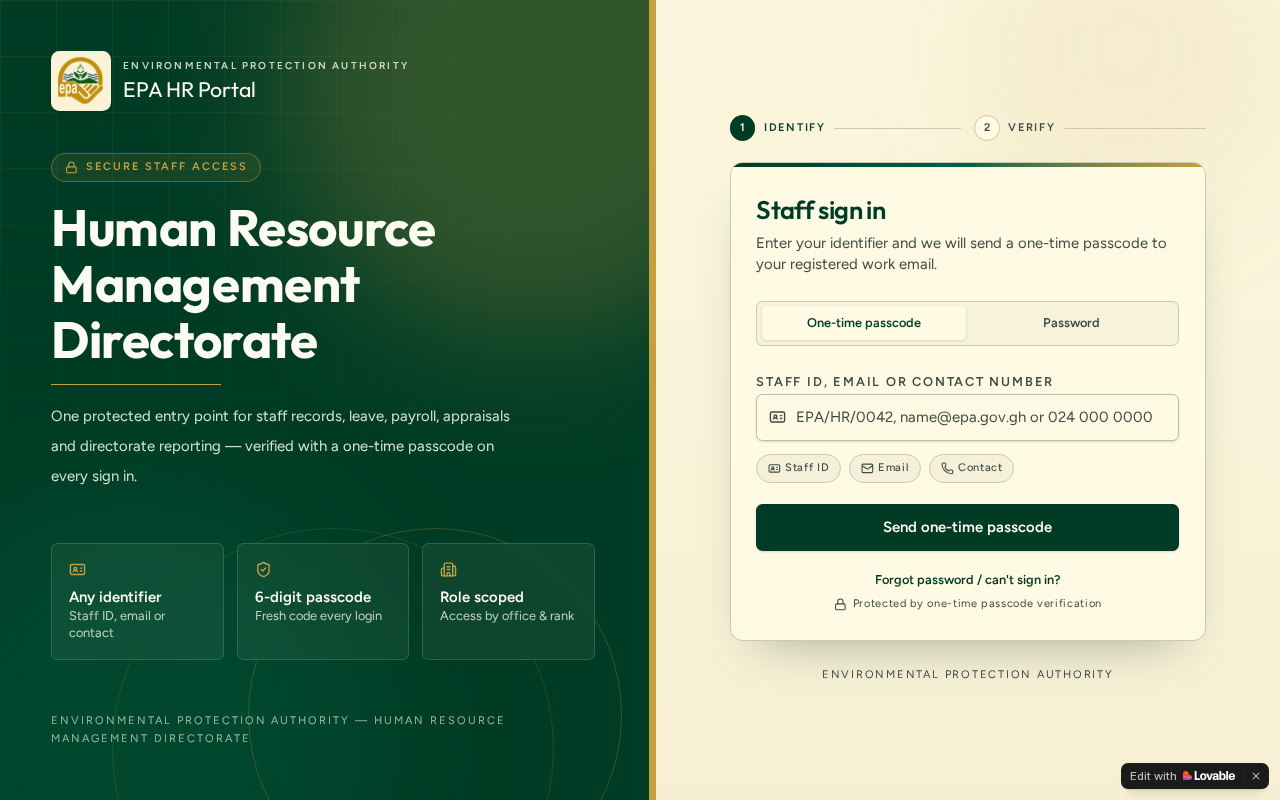1280x800 pixels.
Task: Click the Enter your identifier instruction text
Action: pyautogui.click(x=961, y=254)
